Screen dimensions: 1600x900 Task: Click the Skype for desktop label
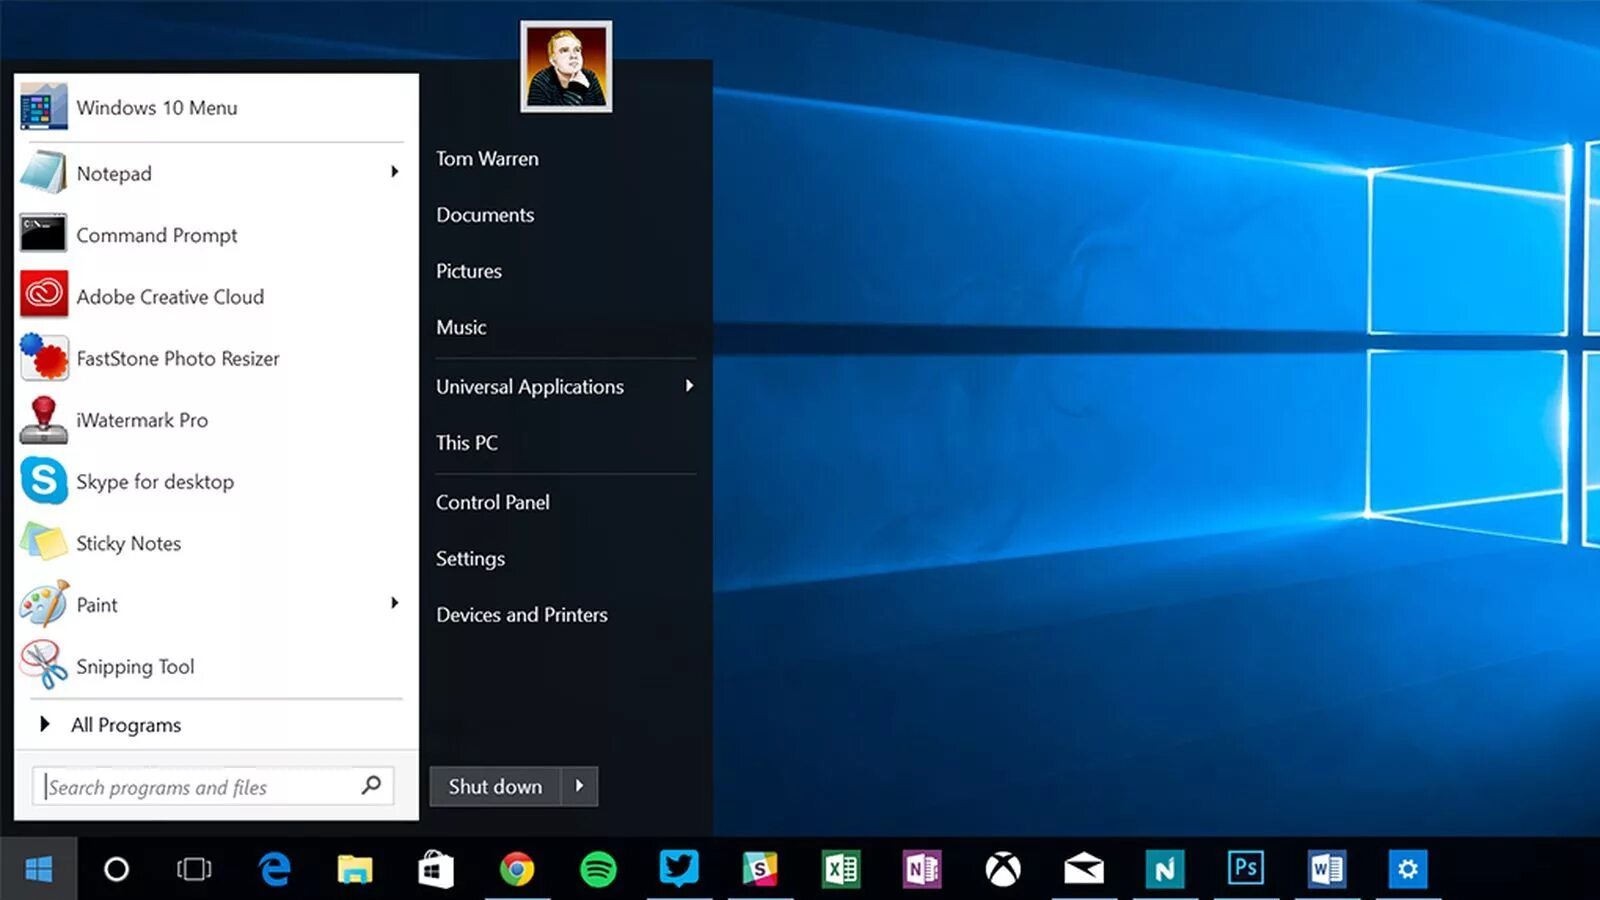(x=155, y=481)
